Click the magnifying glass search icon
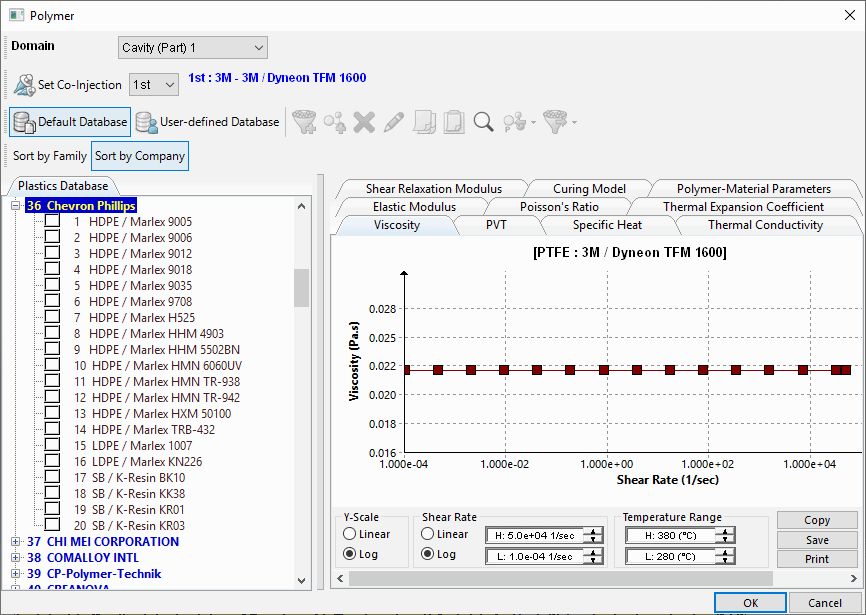Screen dimensions: 866x615 click(x=483, y=122)
